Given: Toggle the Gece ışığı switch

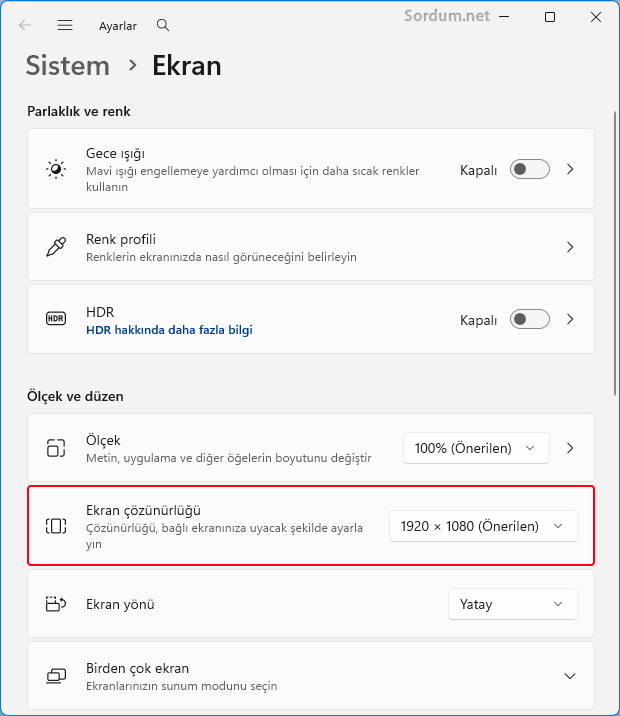Looking at the screenshot, I should click(530, 169).
